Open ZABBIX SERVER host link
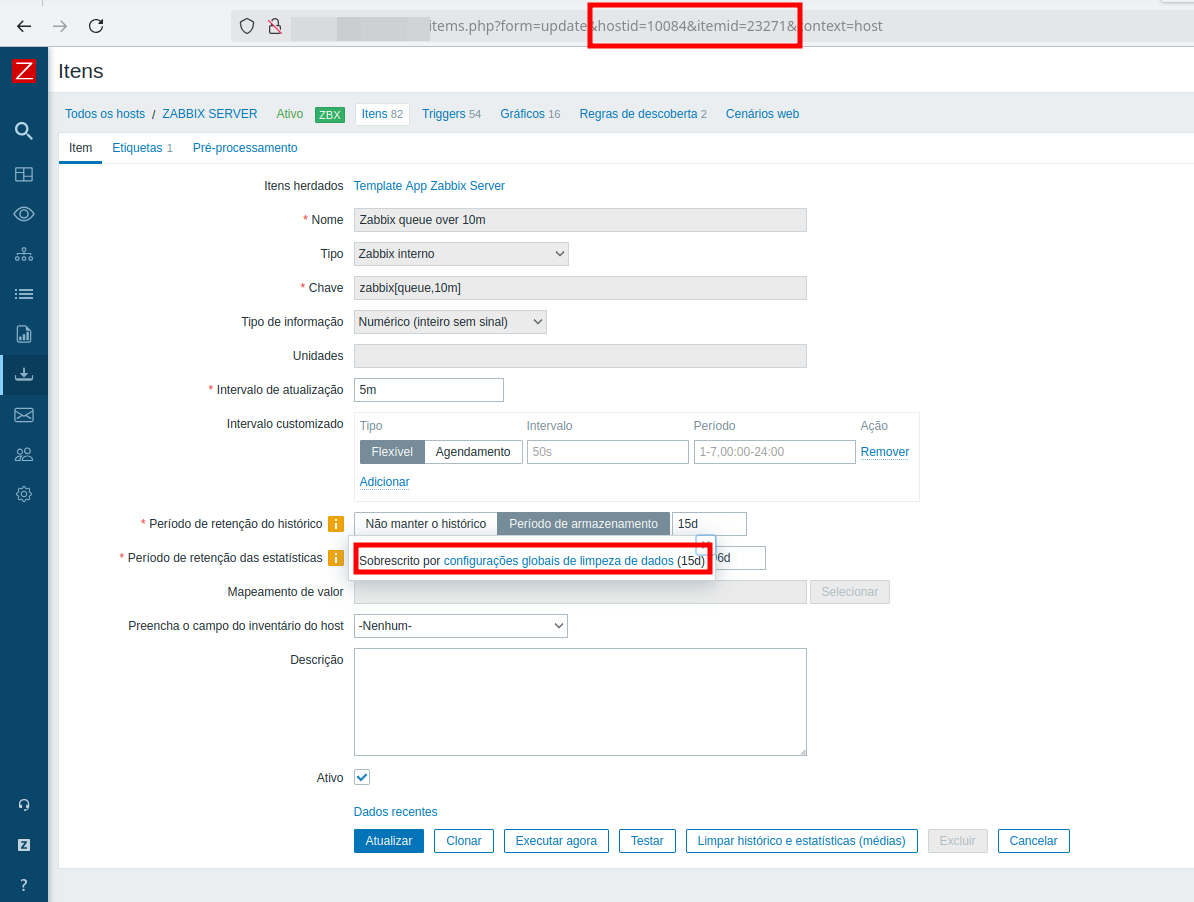 [x=209, y=113]
